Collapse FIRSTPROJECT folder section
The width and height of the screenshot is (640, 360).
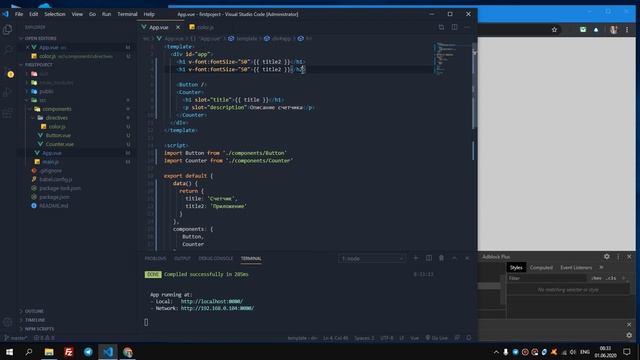coord(38,64)
